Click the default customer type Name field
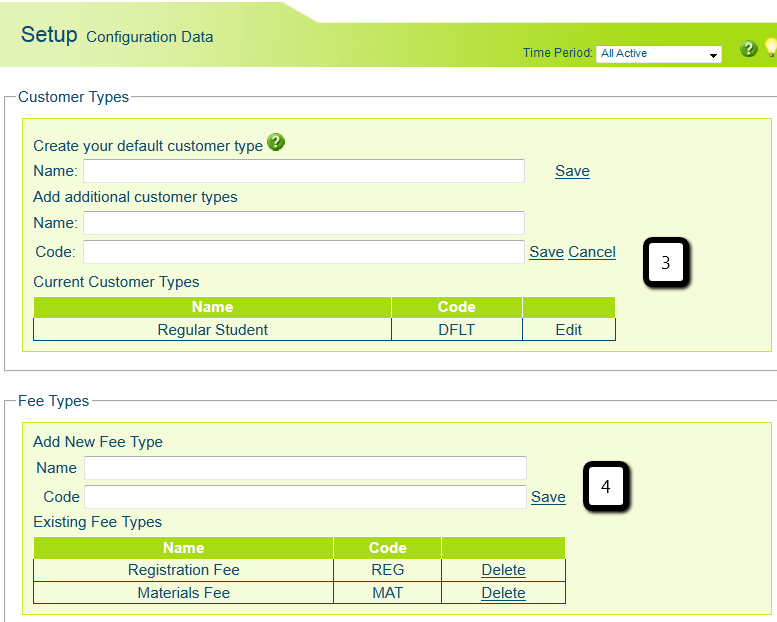Viewport: 777px width, 622px height. click(x=304, y=171)
